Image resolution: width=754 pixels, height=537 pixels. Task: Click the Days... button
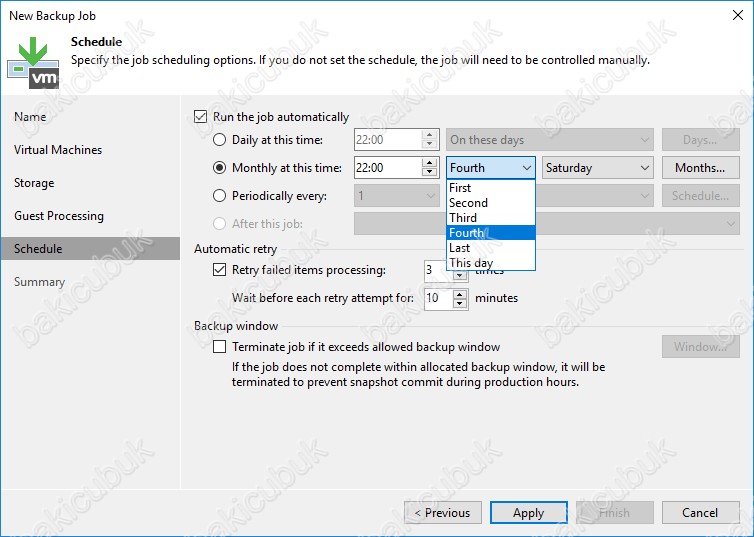click(701, 140)
